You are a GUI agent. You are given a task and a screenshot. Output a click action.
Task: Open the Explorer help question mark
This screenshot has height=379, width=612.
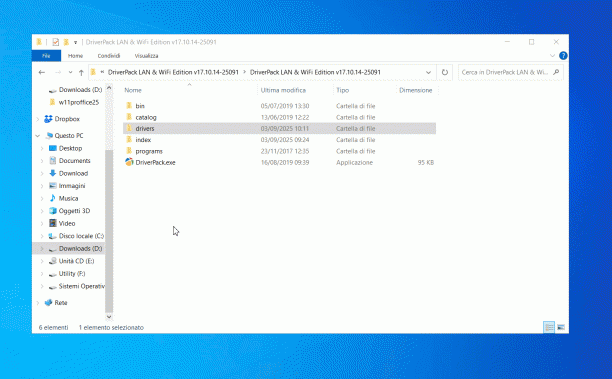[563, 56]
